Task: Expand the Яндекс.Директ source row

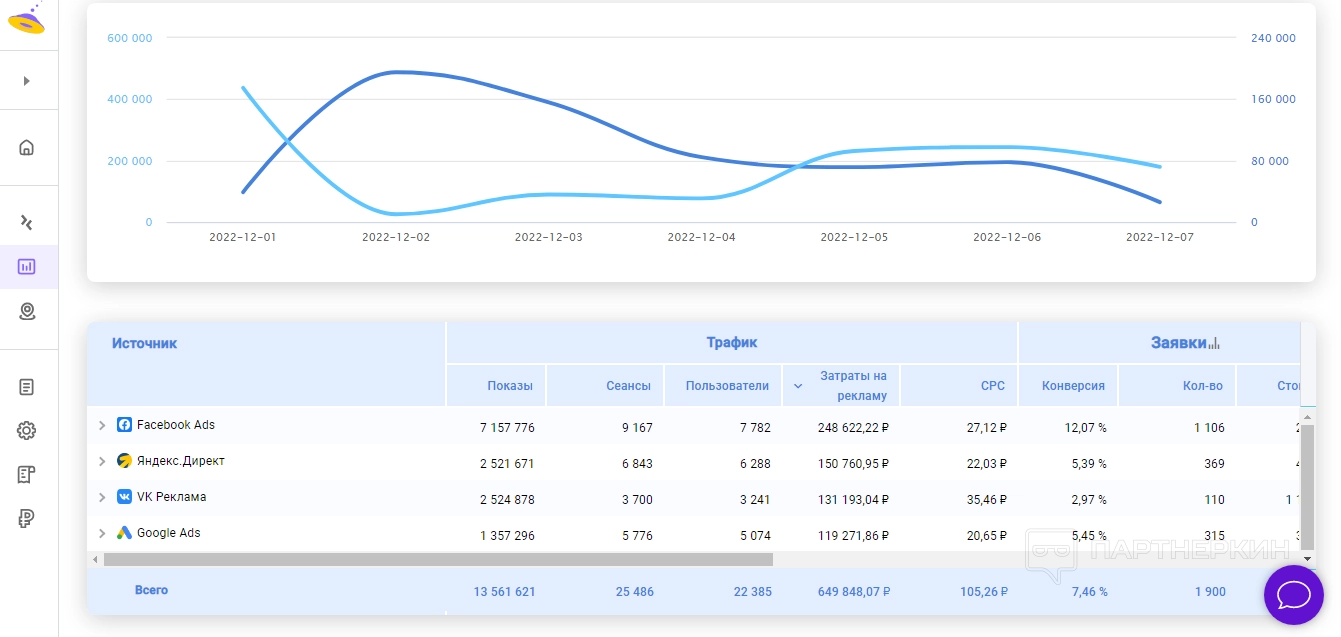Action: click(x=102, y=462)
